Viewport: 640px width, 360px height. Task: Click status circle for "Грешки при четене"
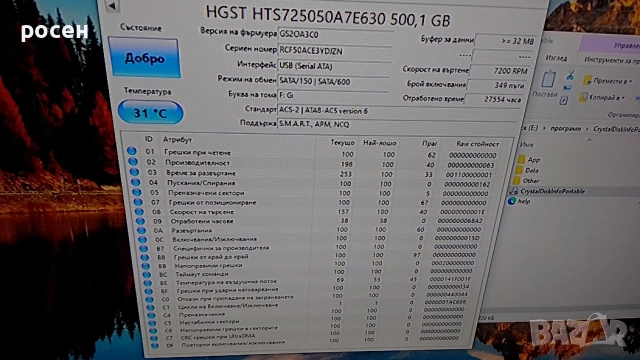131,151
